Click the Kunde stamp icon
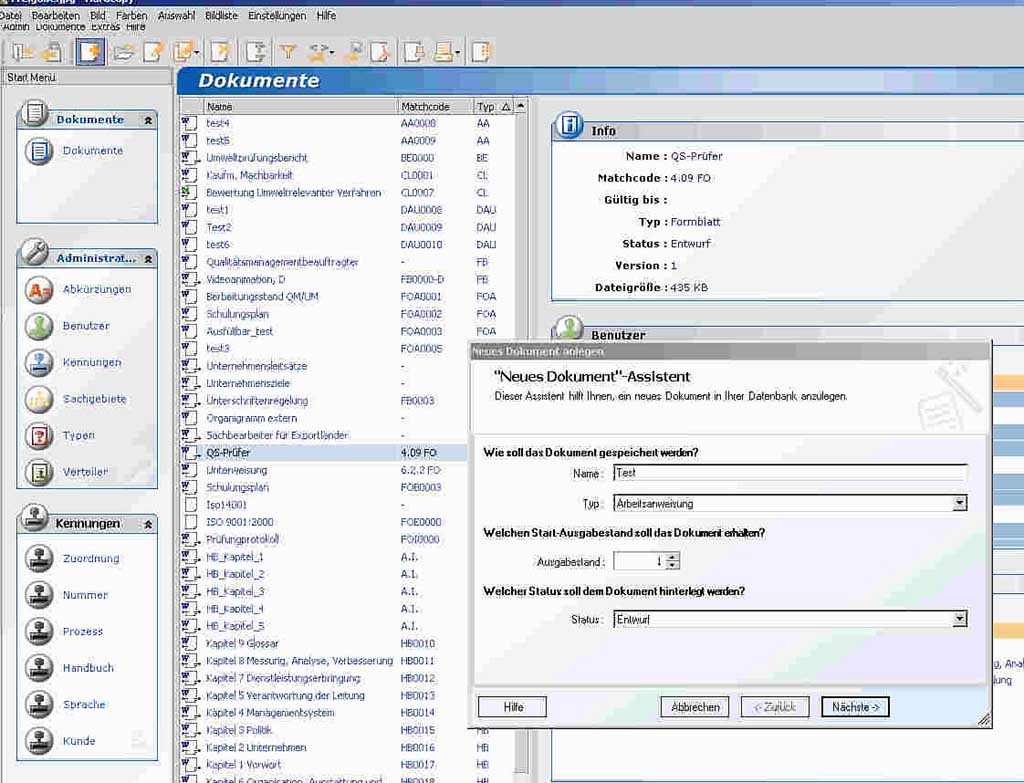Screen dimensions: 1024x783 [x=39, y=741]
